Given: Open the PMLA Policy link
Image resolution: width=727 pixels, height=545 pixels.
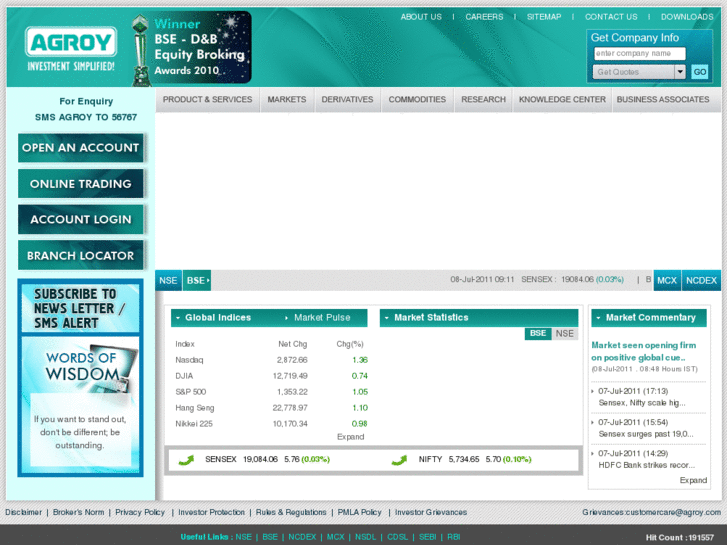Looking at the screenshot, I should coord(359,512).
